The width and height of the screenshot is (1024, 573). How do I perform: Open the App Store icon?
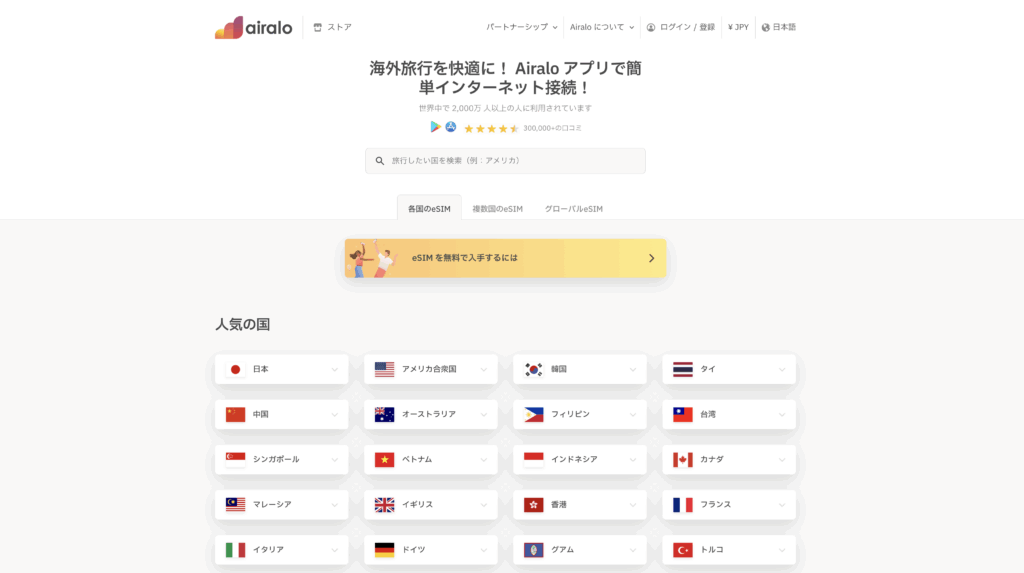coord(451,127)
